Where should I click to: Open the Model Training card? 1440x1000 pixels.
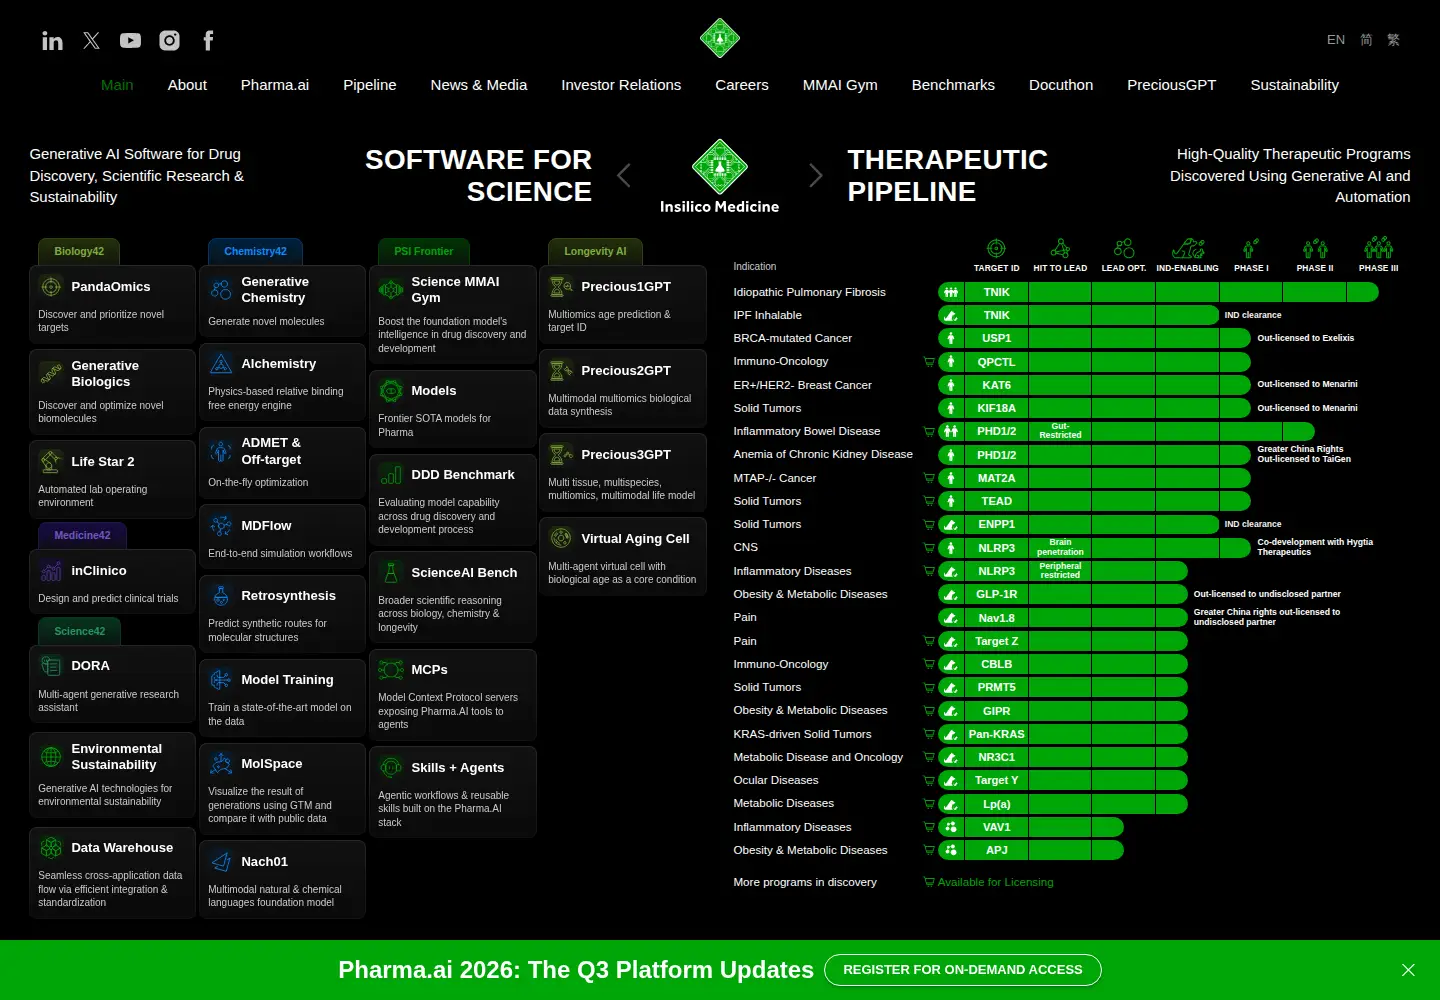pos(283,700)
